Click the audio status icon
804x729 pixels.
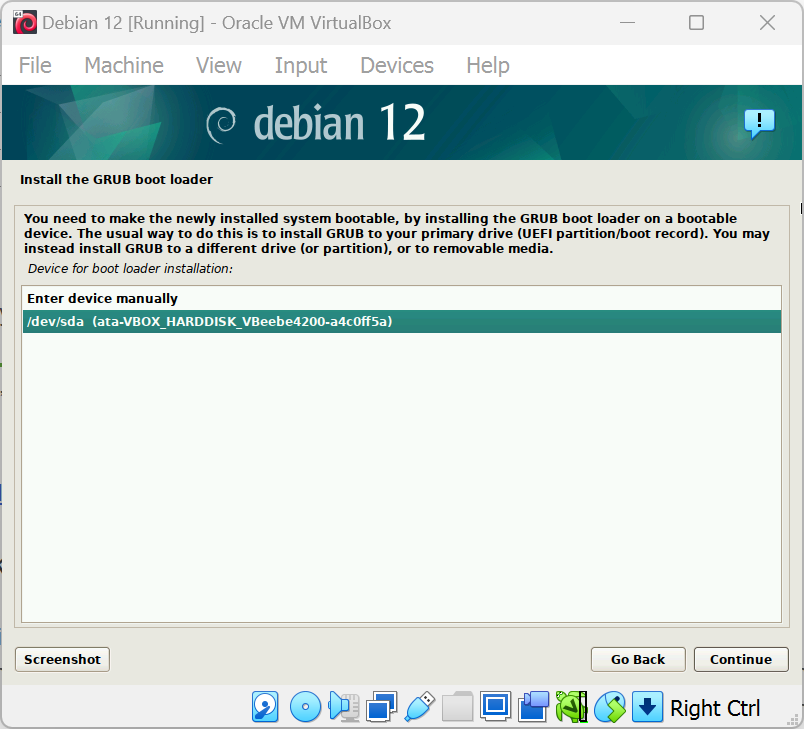pyautogui.click(x=343, y=707)
